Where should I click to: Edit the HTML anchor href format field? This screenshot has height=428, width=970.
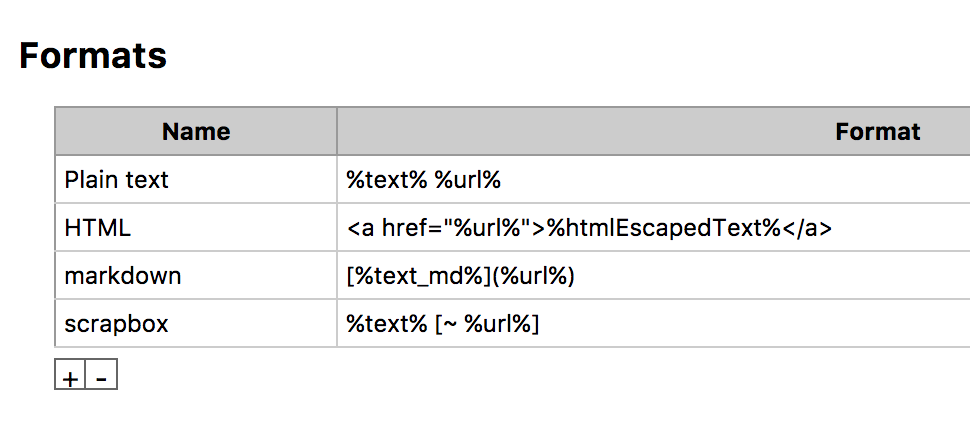654,228
